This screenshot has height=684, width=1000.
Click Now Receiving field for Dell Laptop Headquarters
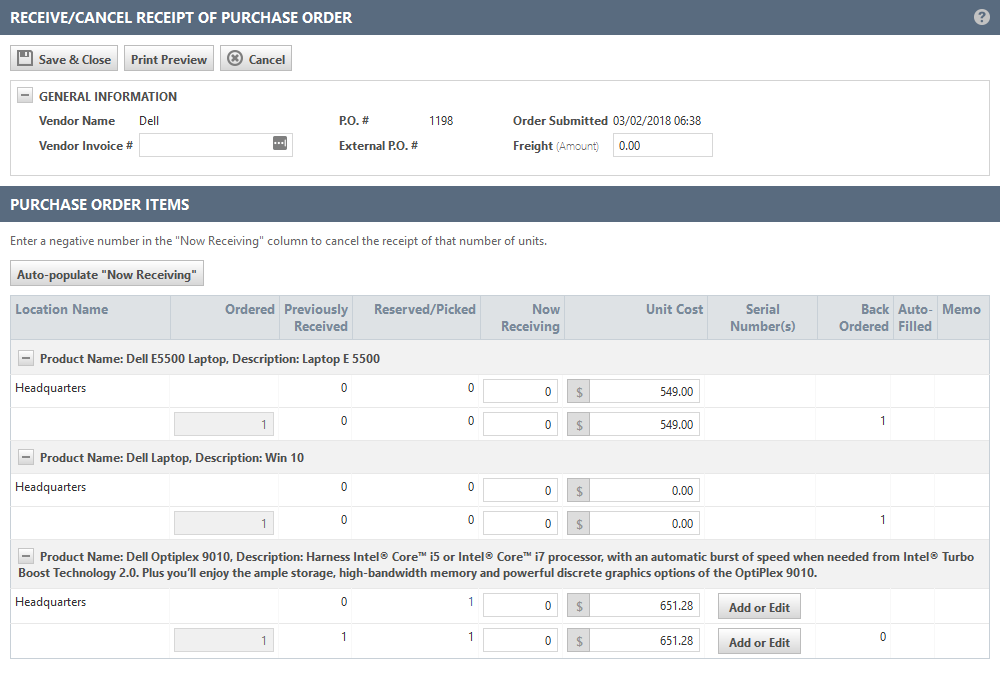click(520, 491)
